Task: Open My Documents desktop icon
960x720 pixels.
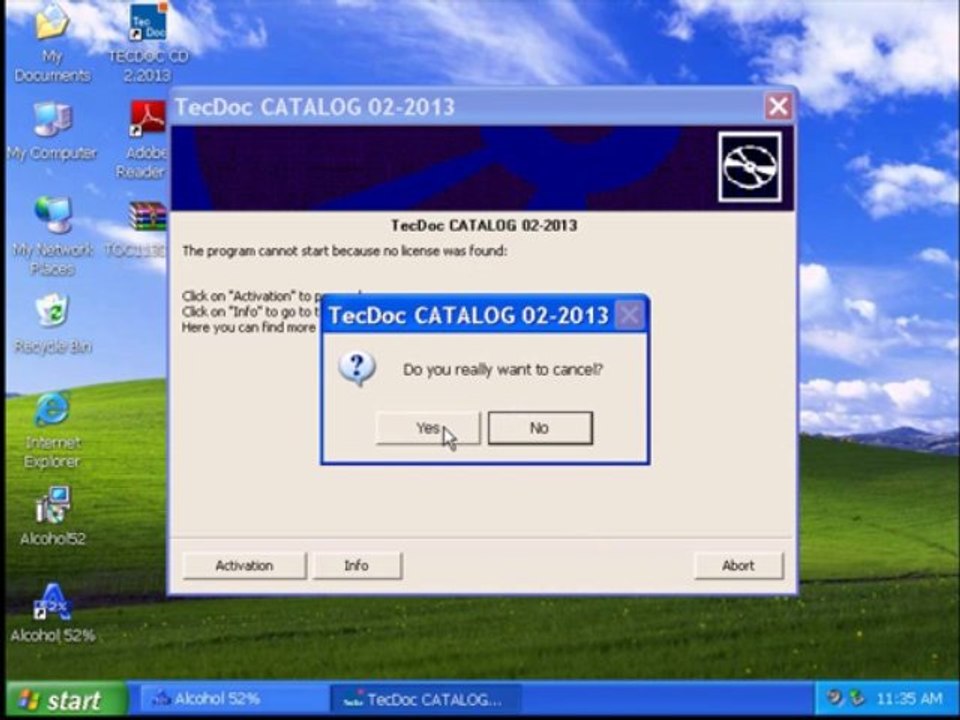Action: point(52,42)
